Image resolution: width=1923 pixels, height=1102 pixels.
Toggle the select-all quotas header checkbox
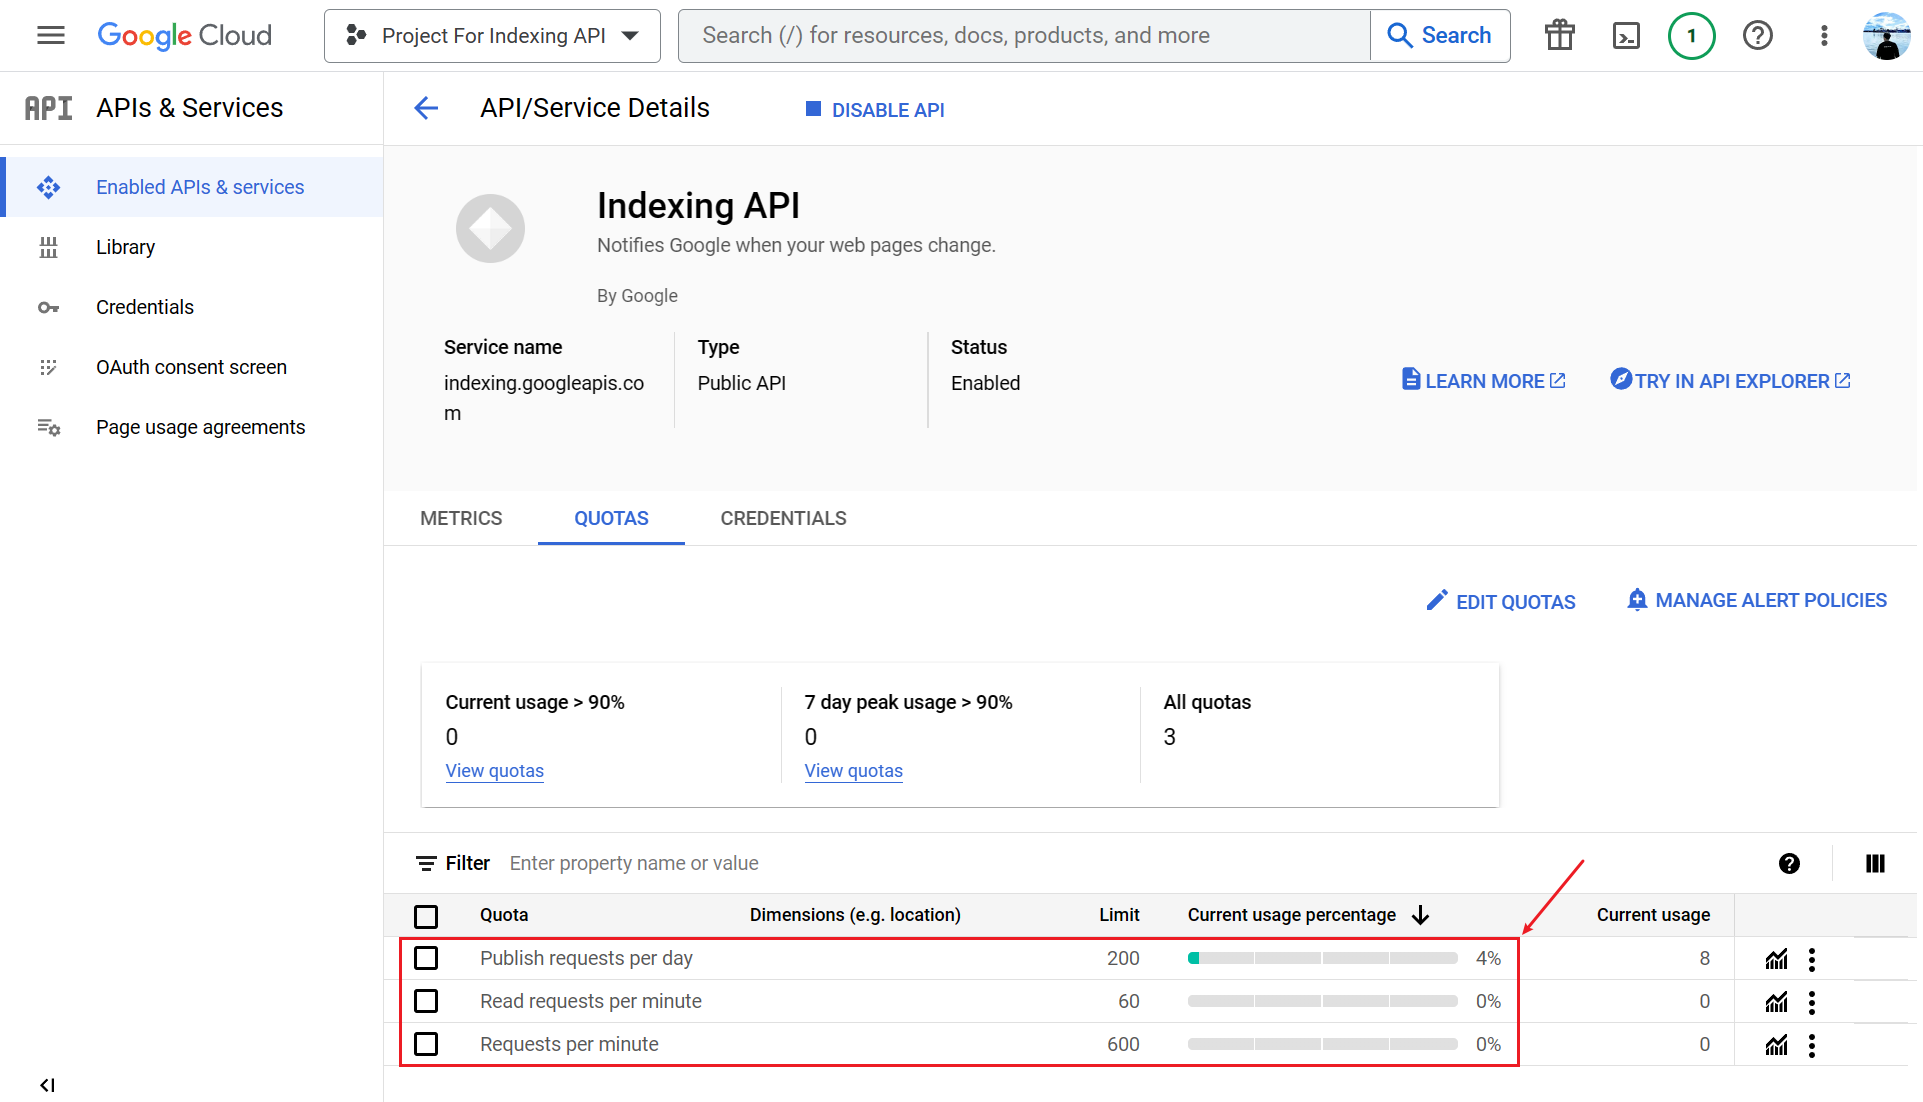[426, 916]
